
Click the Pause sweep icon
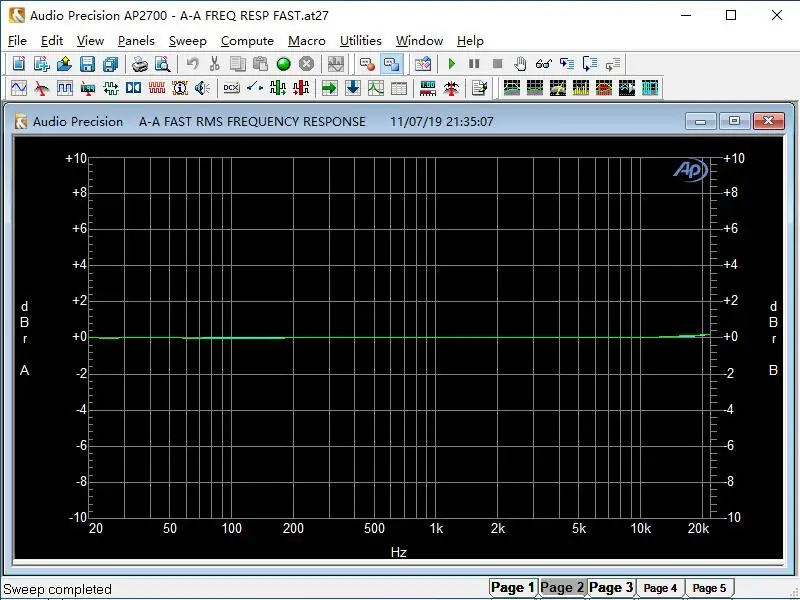[474, 64]
